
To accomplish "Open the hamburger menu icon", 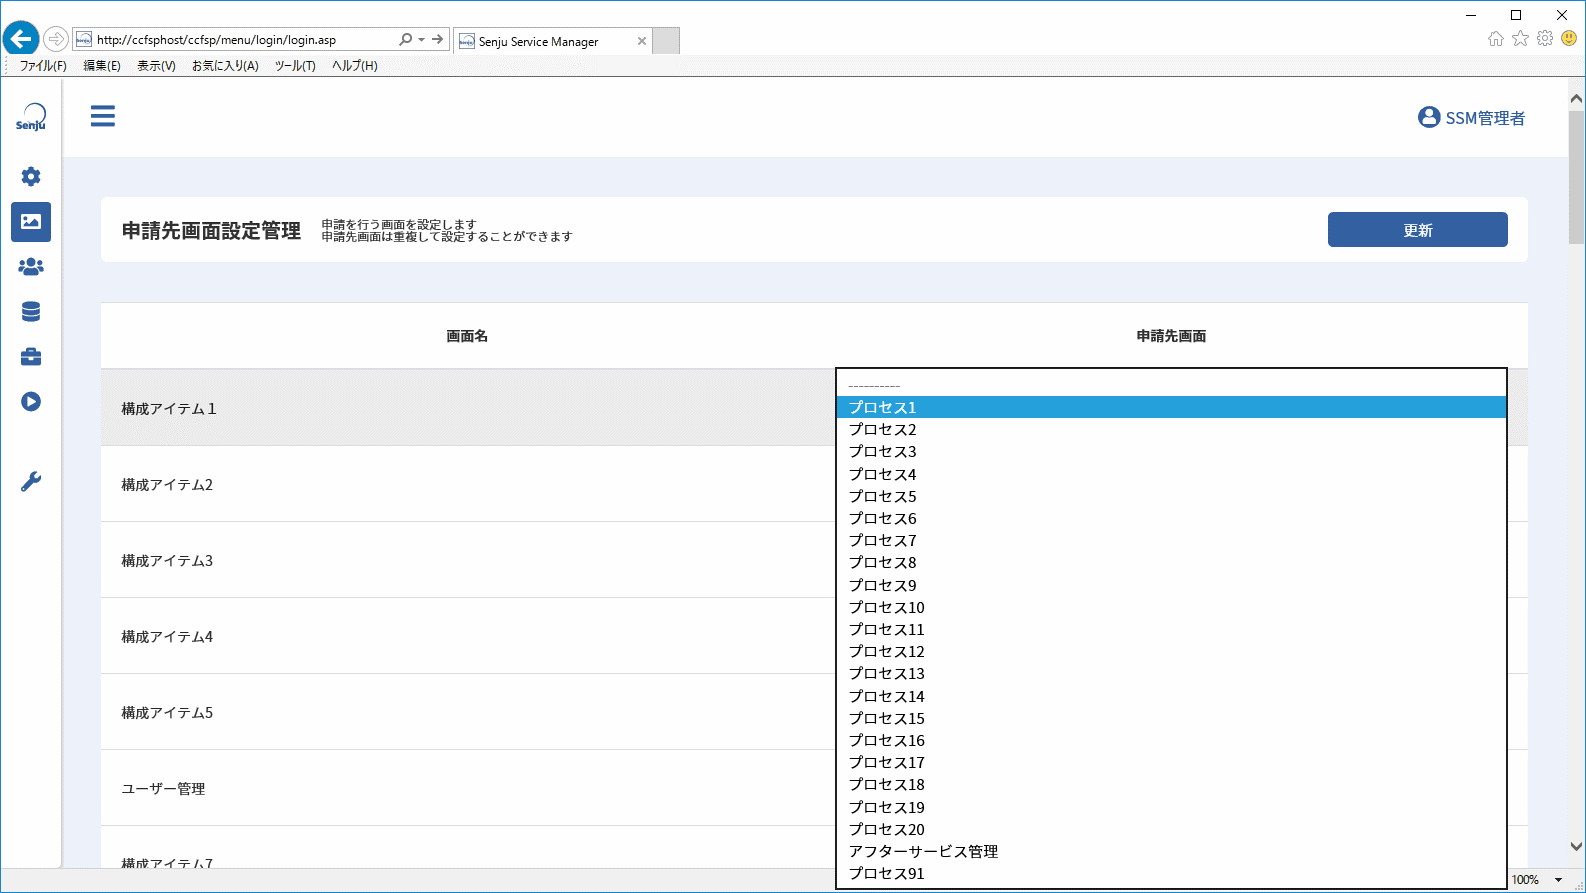I will (103, 116).
